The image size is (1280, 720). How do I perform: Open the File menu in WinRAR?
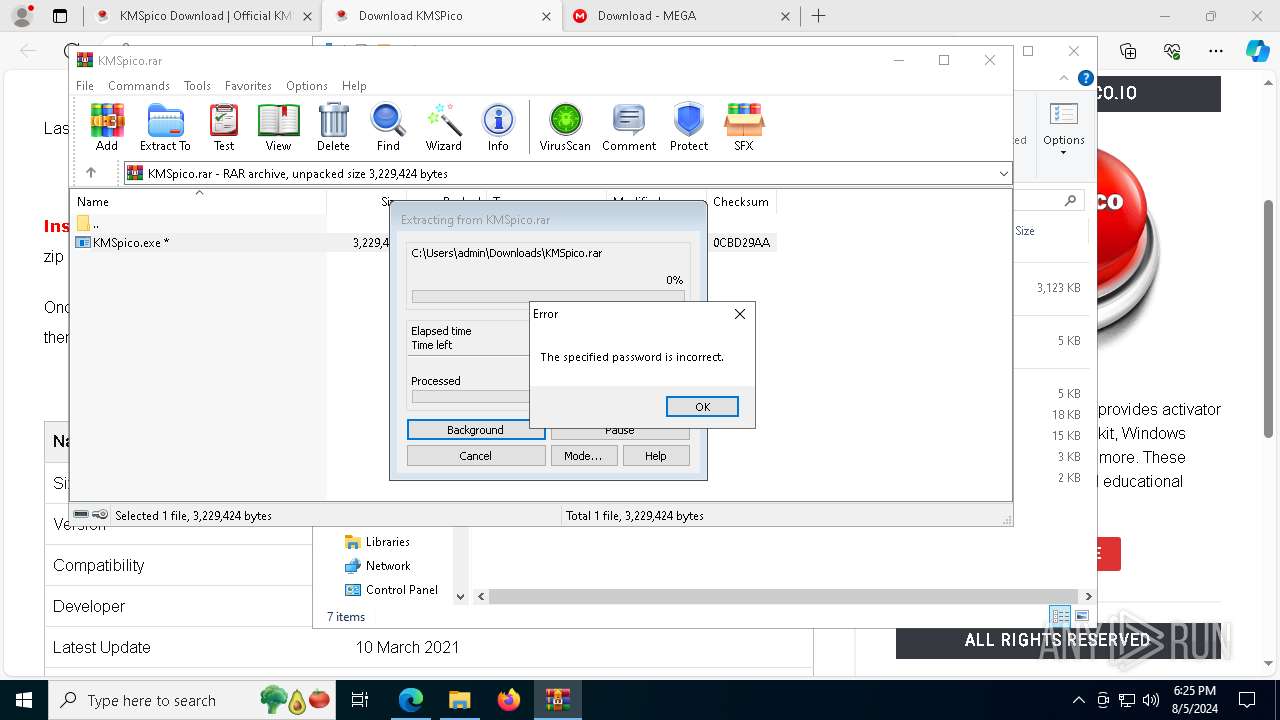point(85,86)
